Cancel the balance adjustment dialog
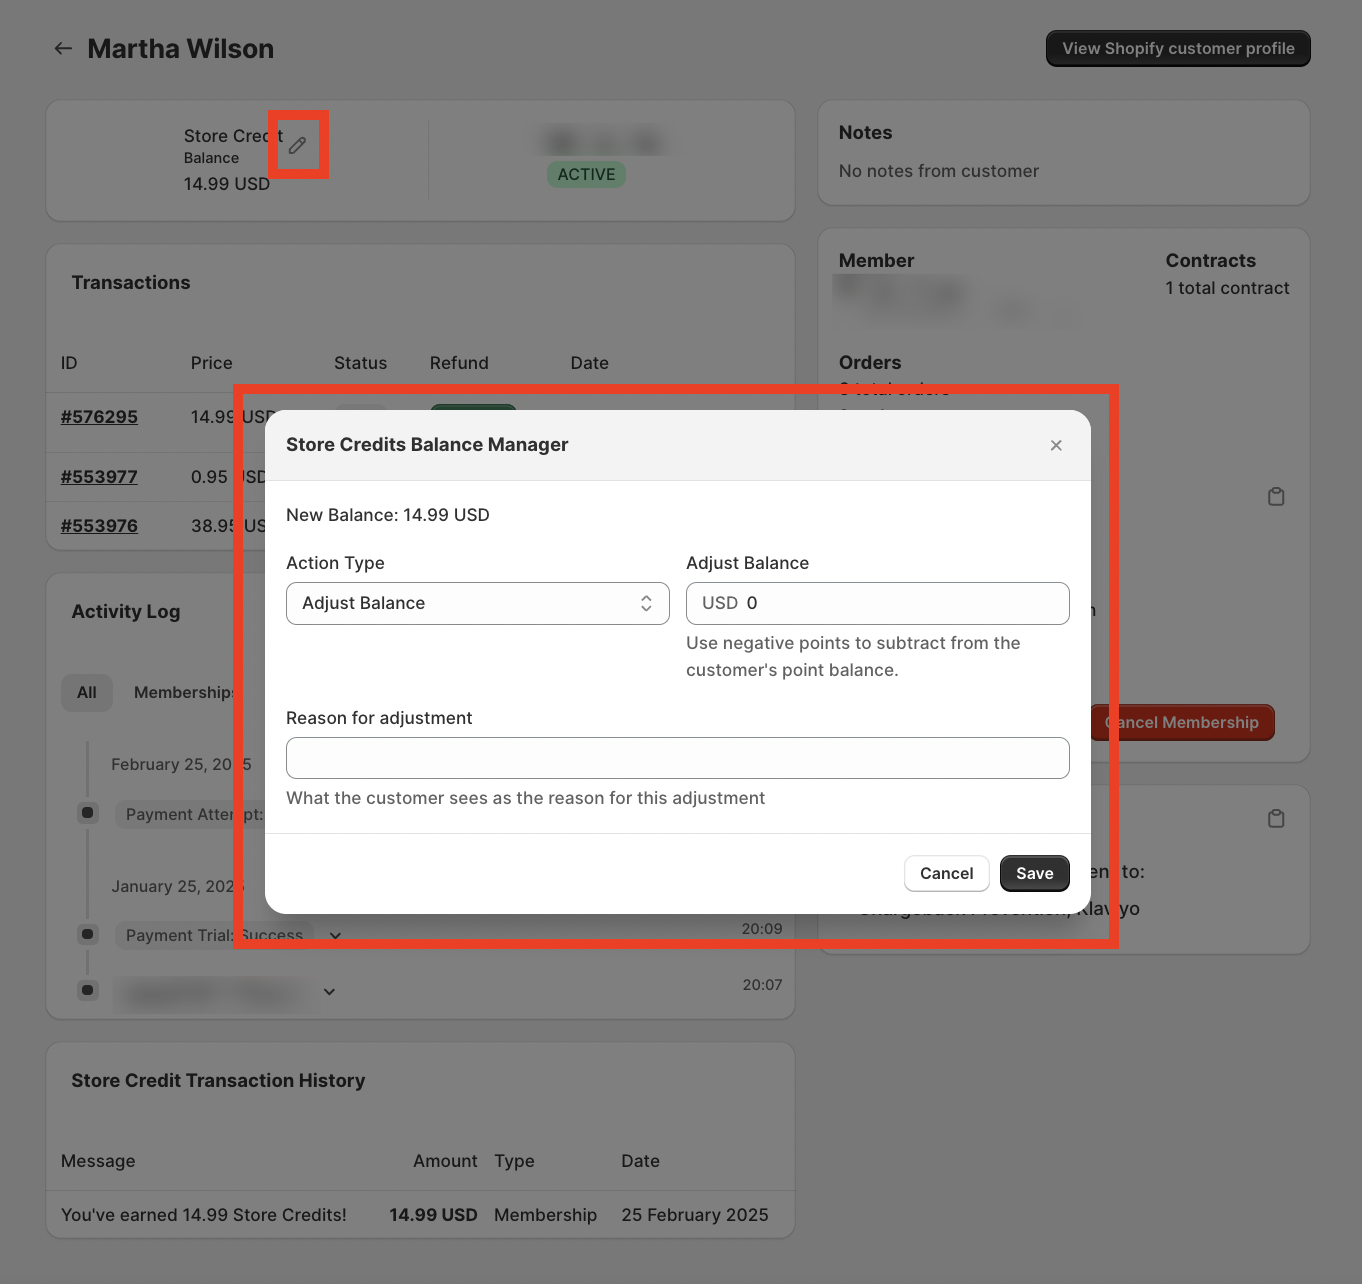Viewport: 1362px width, 1284px height. (946, 873)
